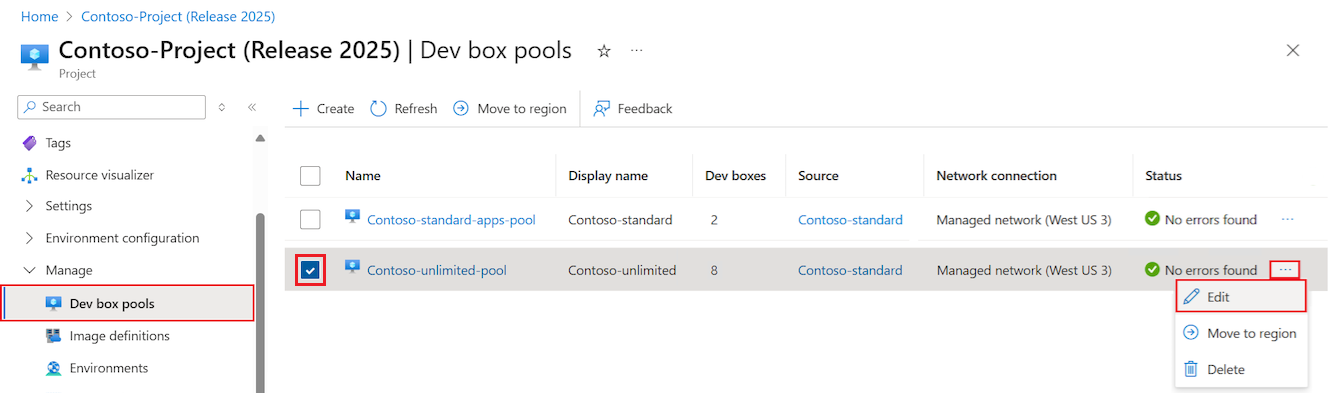Open Contoso-unlimited-pool link
Screen dimensions: 1328x393
point(437,270)
